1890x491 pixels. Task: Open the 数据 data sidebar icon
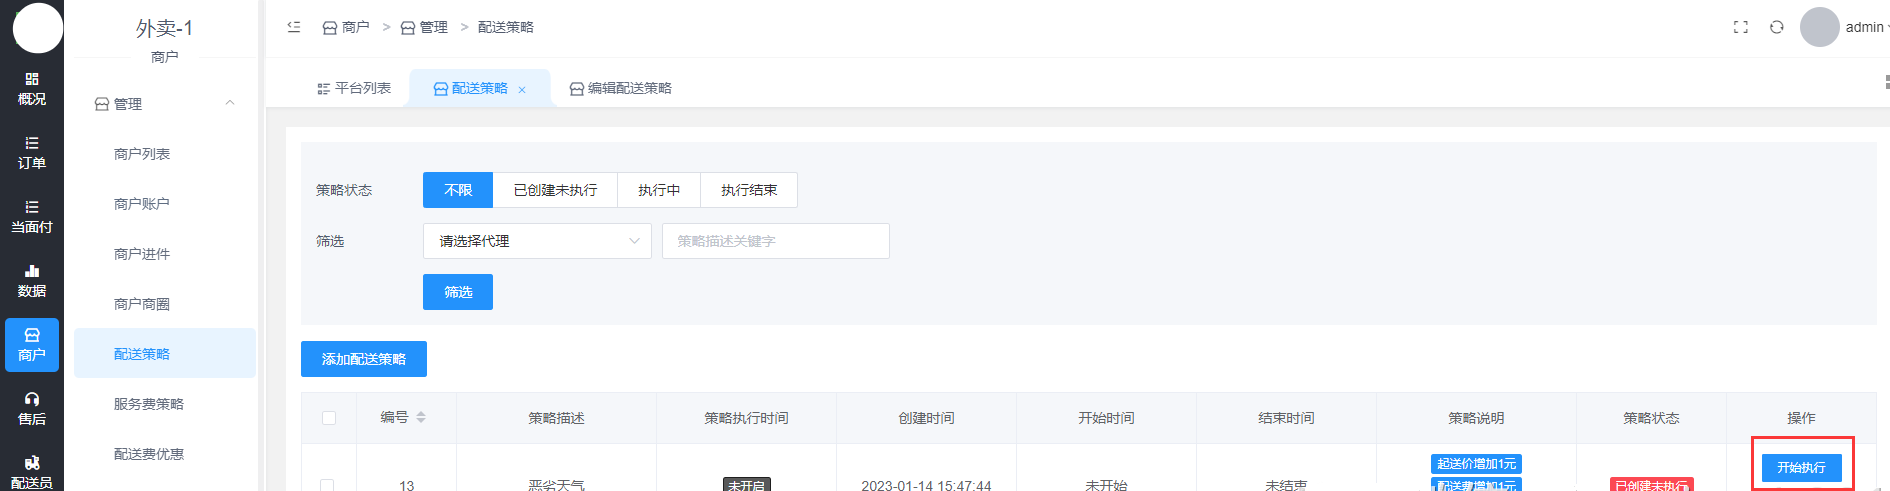click(x=32, y=281)
